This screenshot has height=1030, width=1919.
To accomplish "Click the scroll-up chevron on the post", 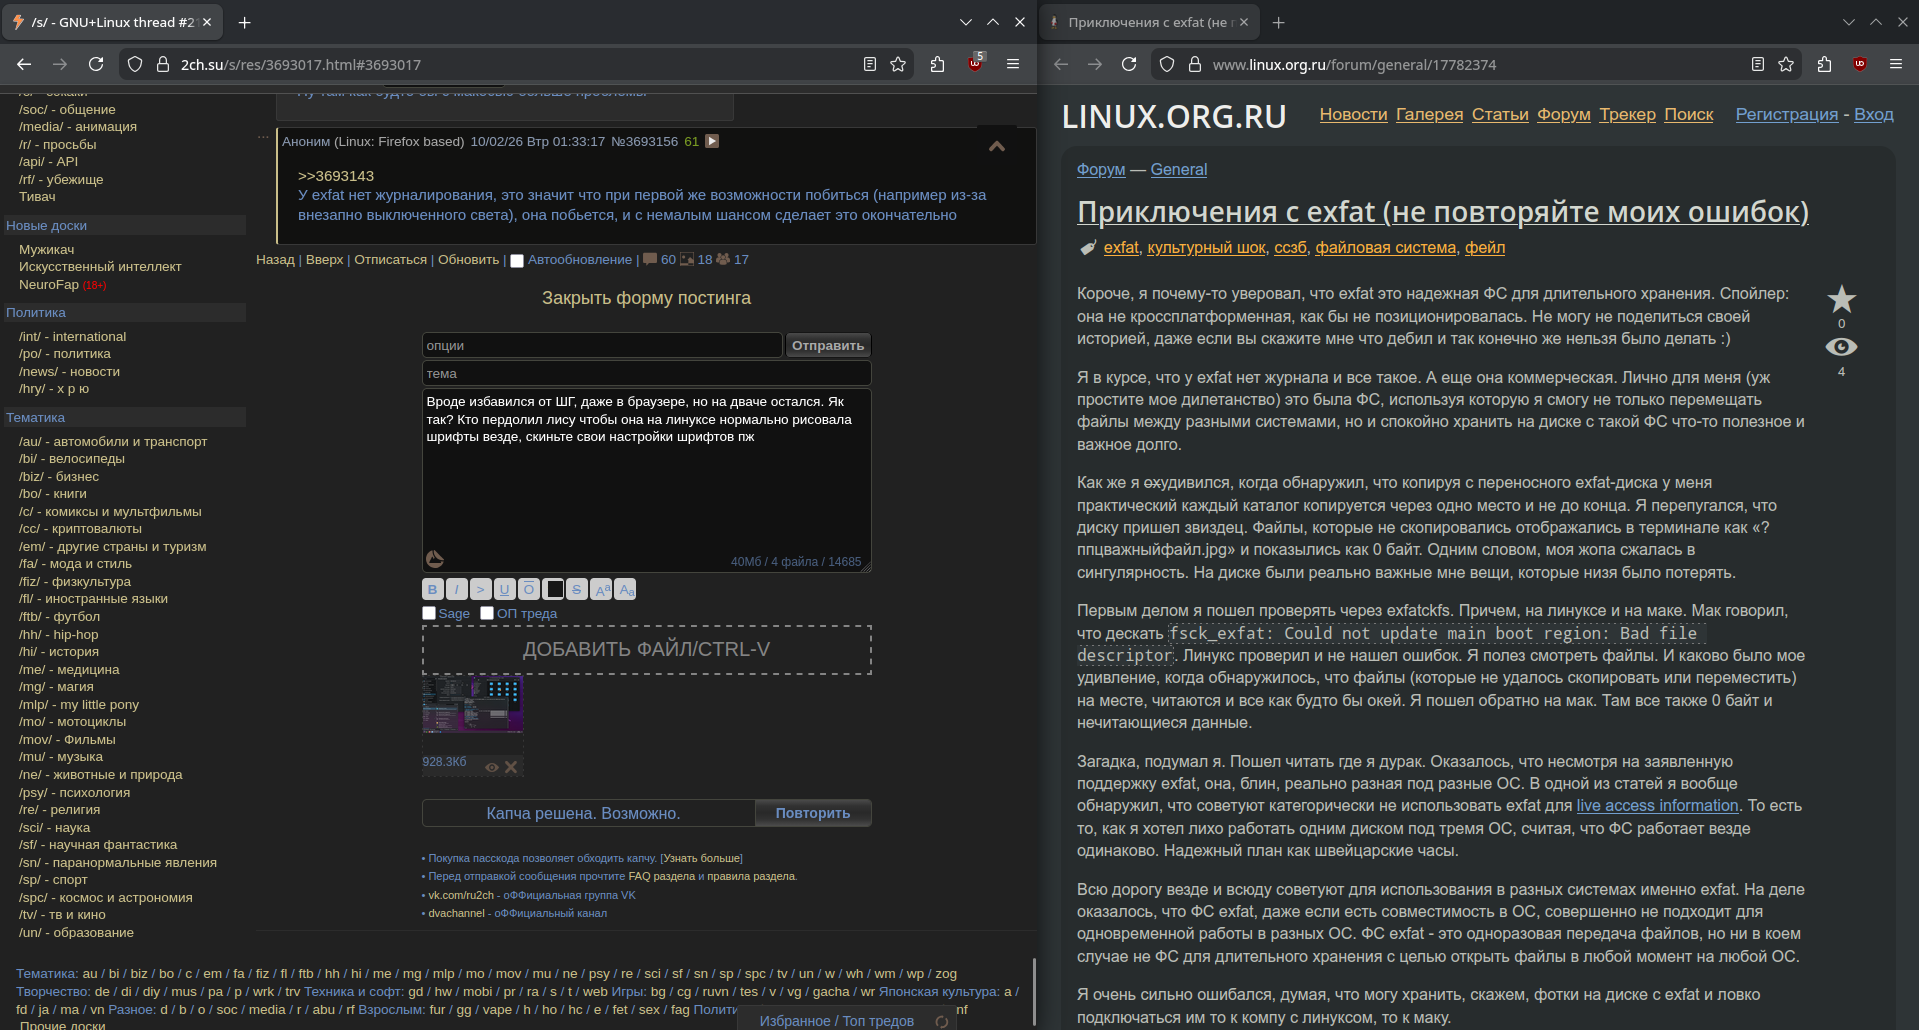I will (x=996, y=147).
